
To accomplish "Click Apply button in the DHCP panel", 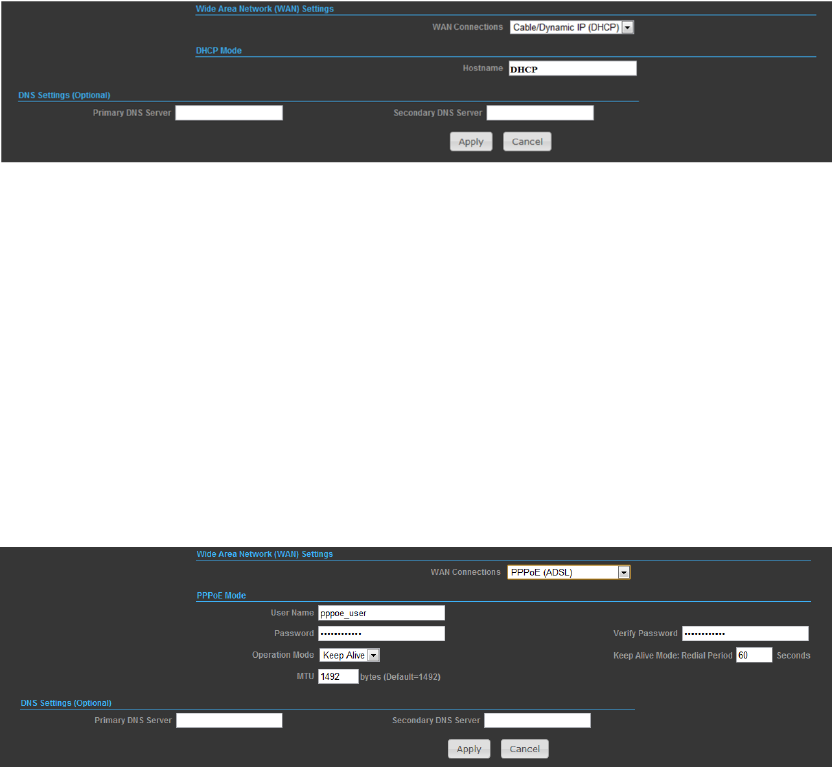I will point(471,142).
